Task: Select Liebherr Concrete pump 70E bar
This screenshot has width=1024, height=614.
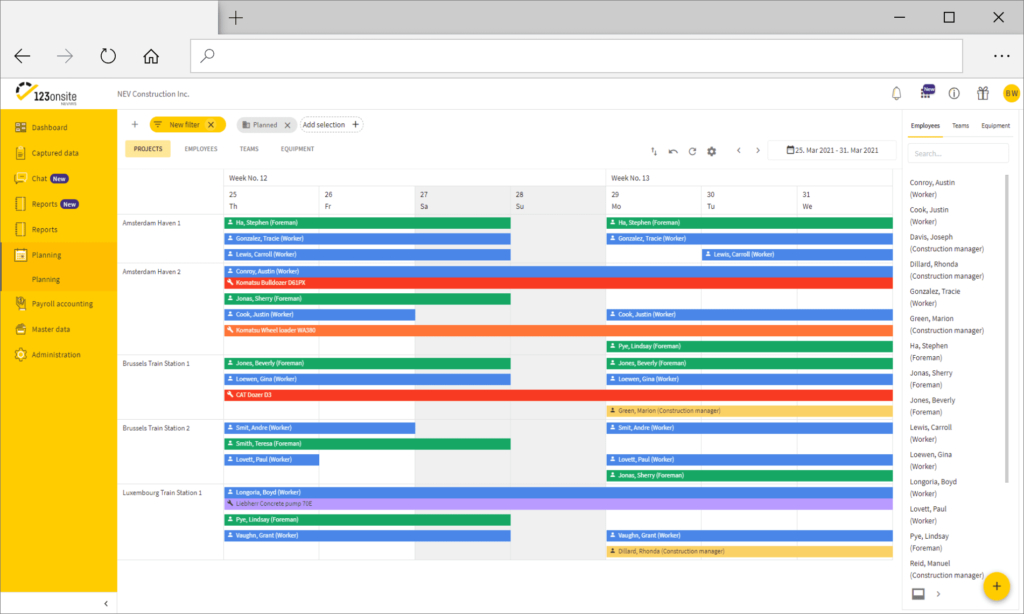Action: tap(558, 504)
